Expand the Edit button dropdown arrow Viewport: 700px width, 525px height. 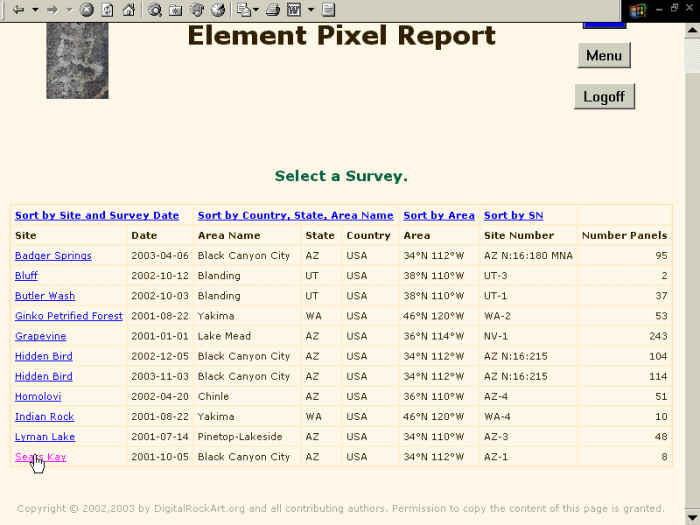pyautogui.click(x=310, y=10)
